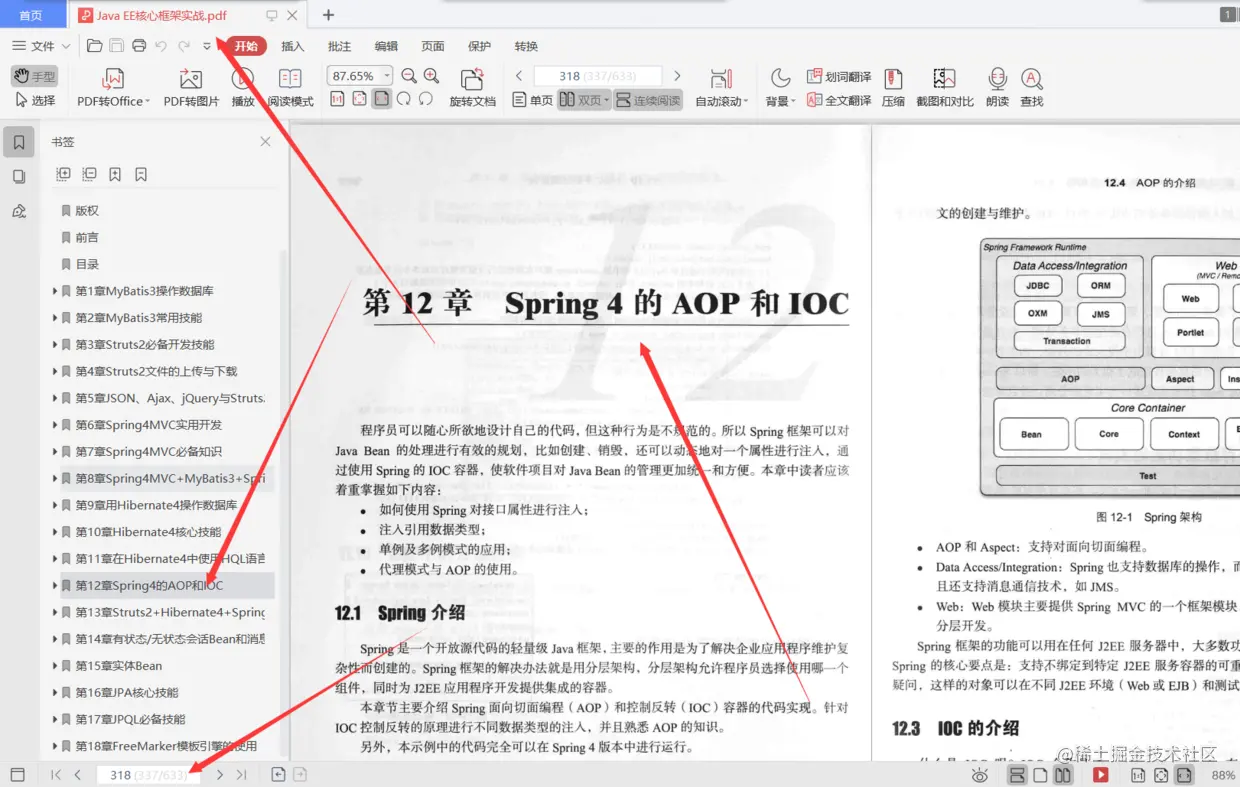Toggle the 选择 selection tool
This screenshot has width=1240, height=787.
point(35,100)
